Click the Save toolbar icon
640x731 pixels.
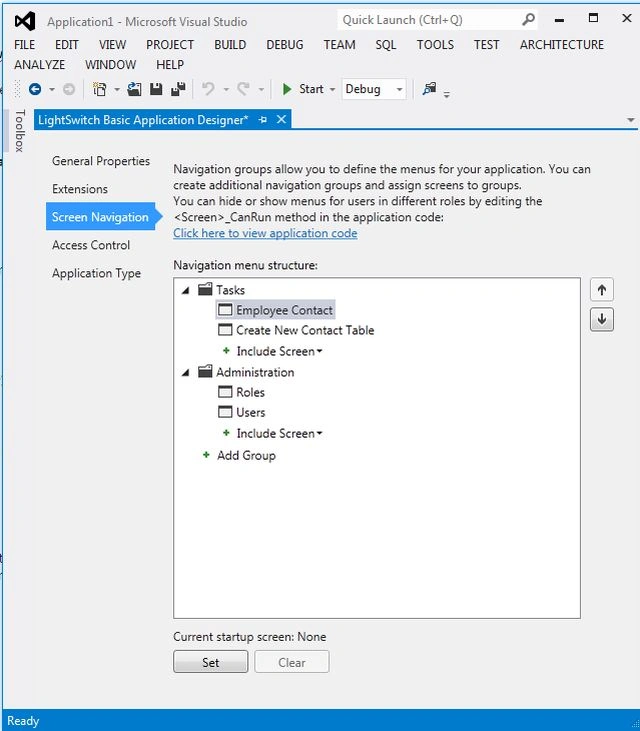[156, 89]
